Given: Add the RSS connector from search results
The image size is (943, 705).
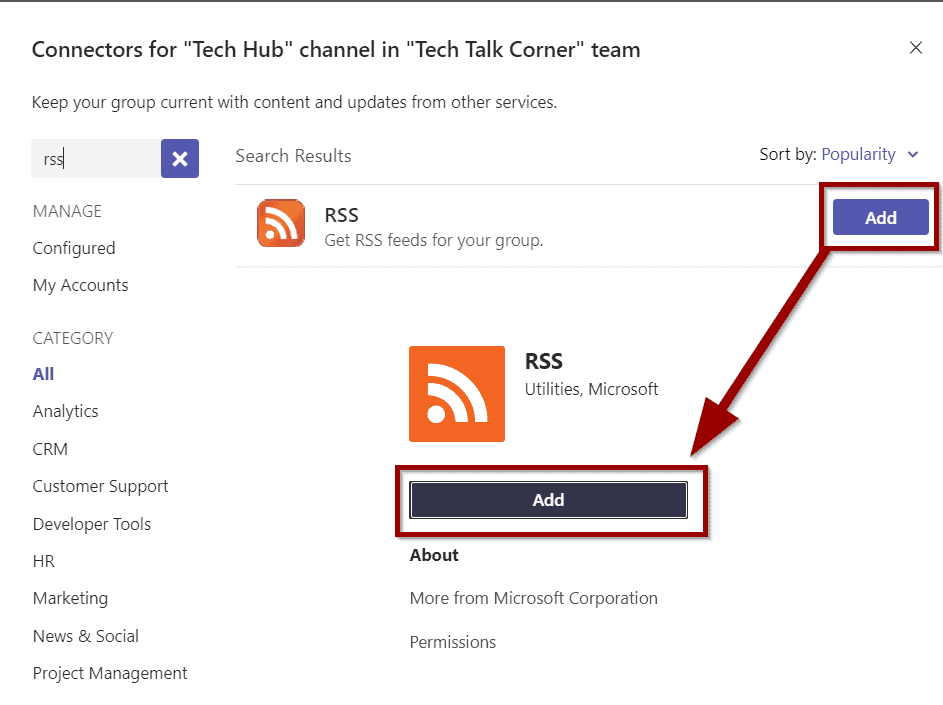Looking at the screenshot, I should (880, 217).
